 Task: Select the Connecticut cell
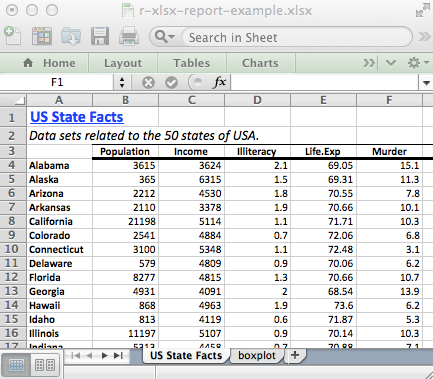point(59,250)
